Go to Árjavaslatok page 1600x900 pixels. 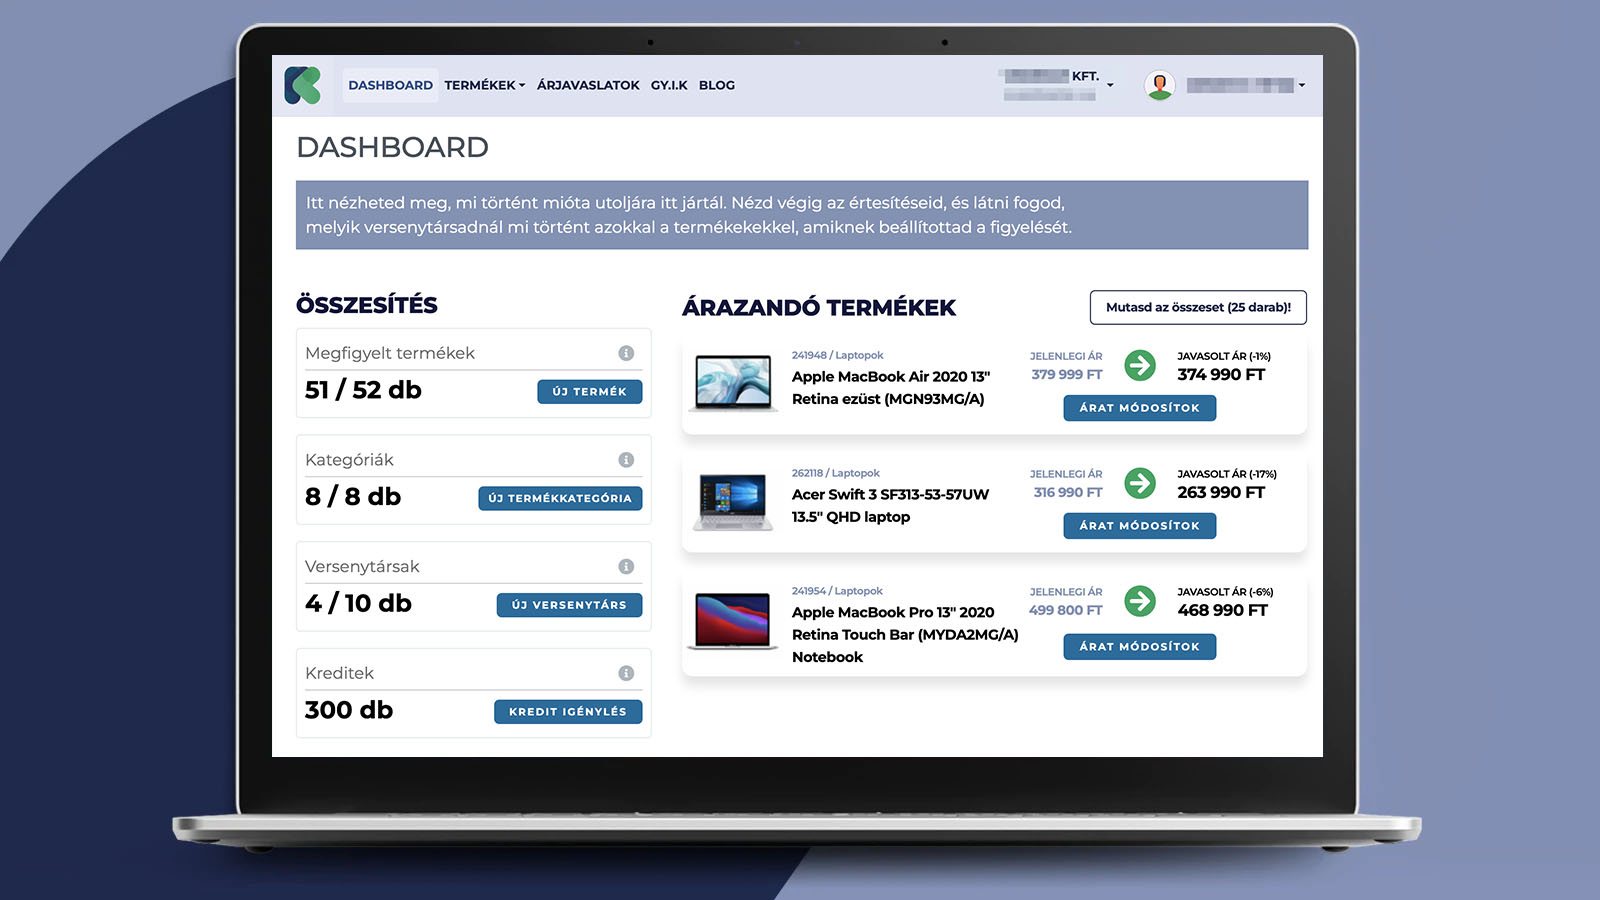click(588, 85)
